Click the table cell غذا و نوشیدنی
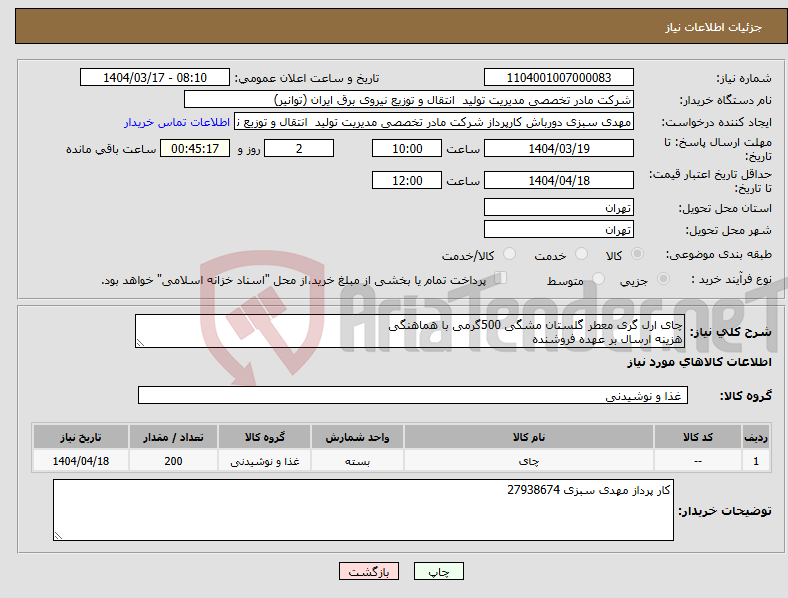Image resolution: width=788 pixels, height=598 pixels. tap(264, 460)
